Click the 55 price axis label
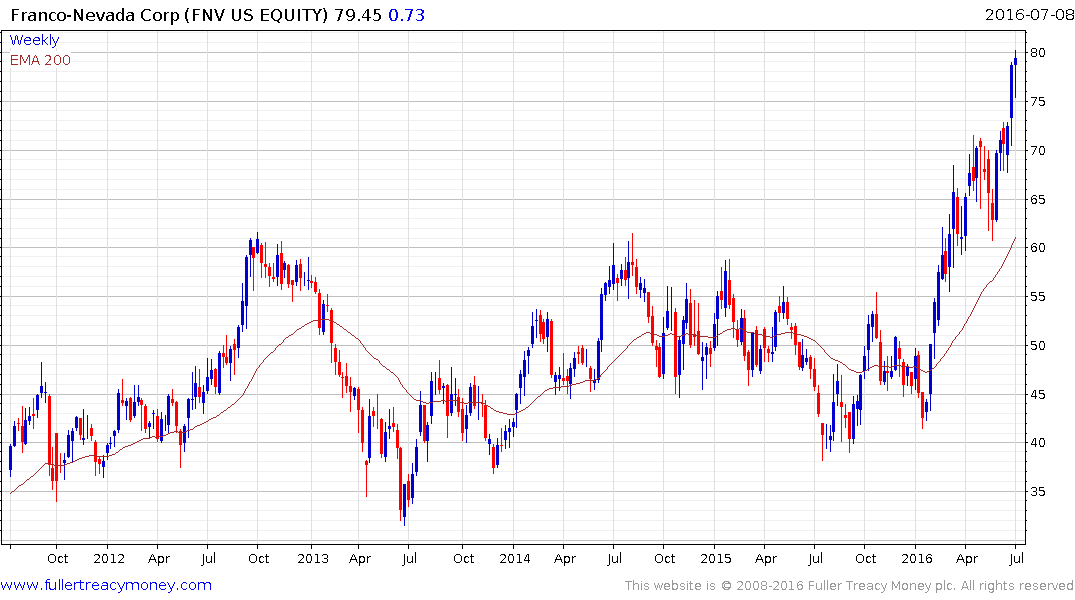Viewport: 1075px width, 600px height. pyautogui.click(x=1037, y=297)
